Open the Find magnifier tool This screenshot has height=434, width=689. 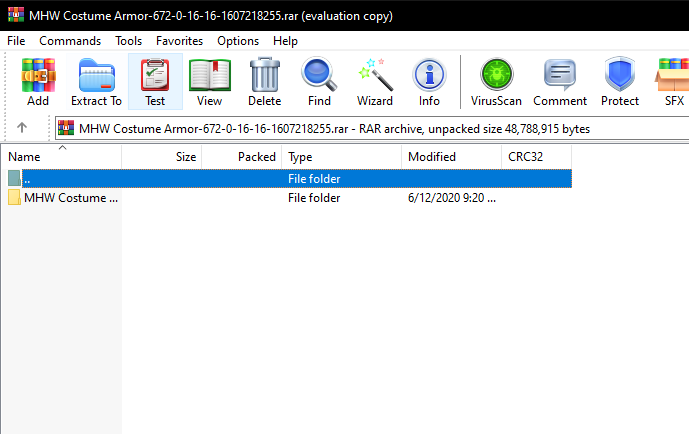(319, 82)
